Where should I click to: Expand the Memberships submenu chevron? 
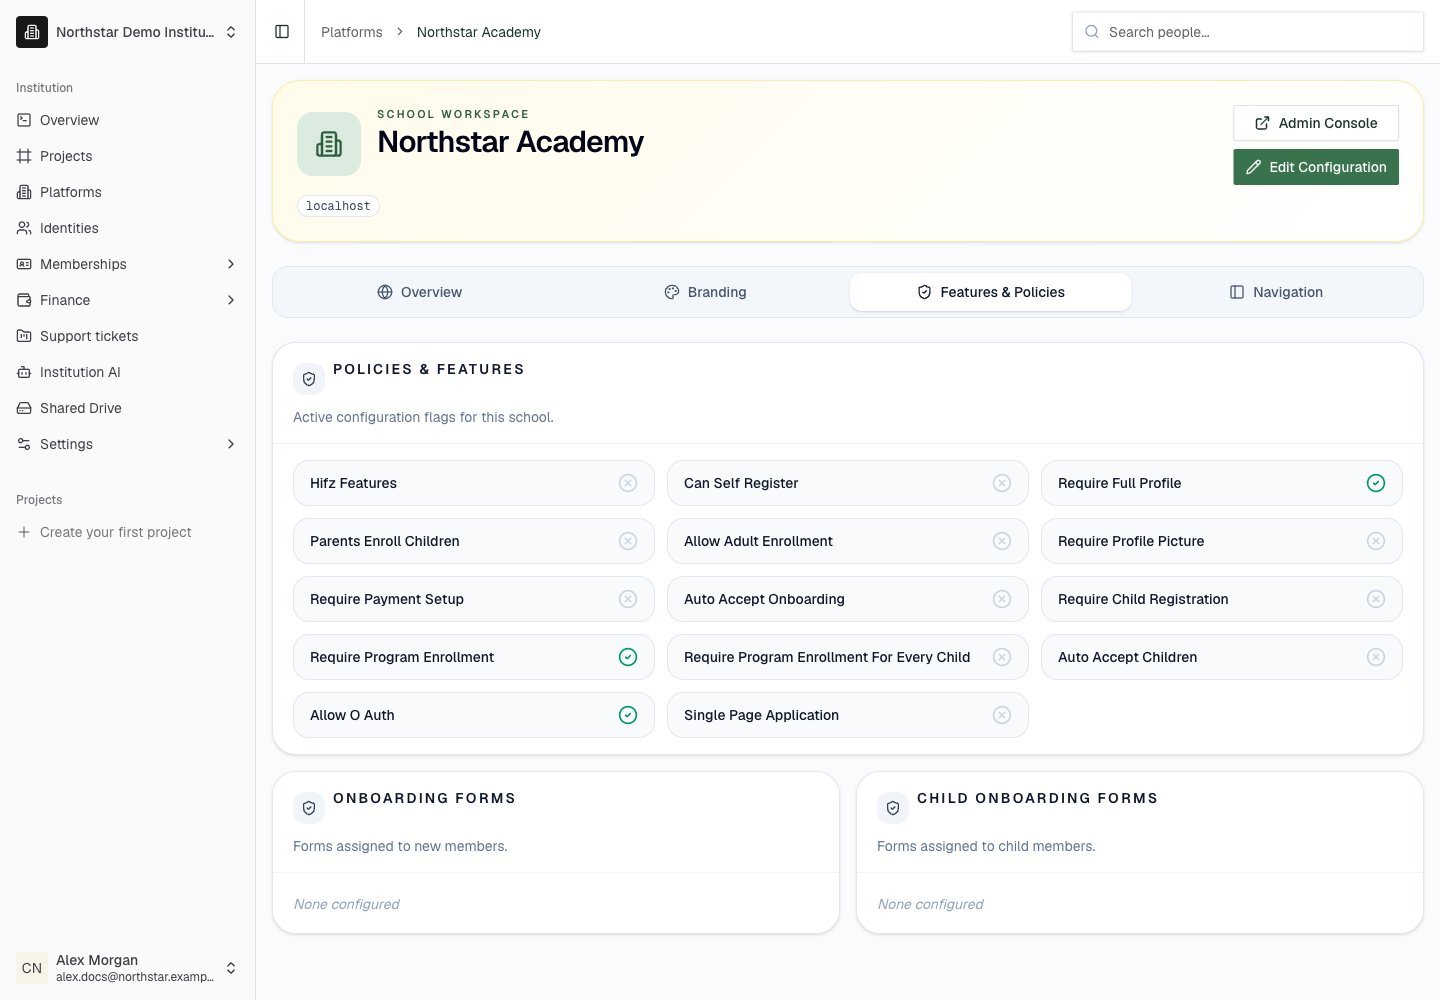(231, 264)
